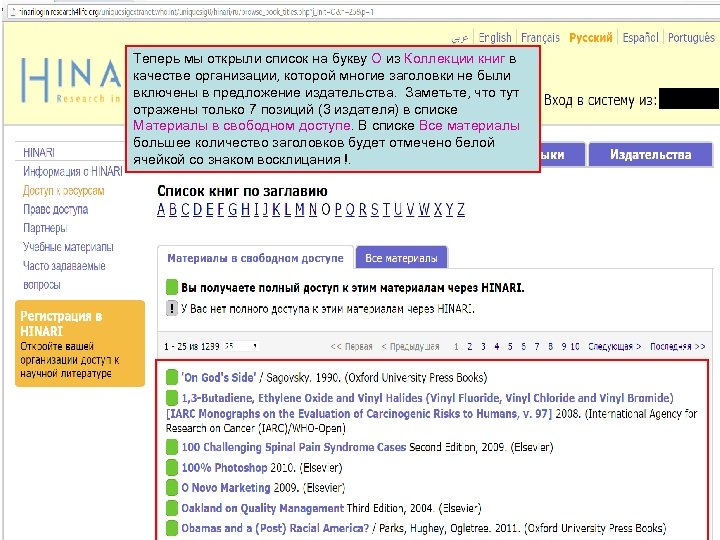Click the HINARI logo
720x540 pixels.
pyautogui.click(x=71, y=80)
